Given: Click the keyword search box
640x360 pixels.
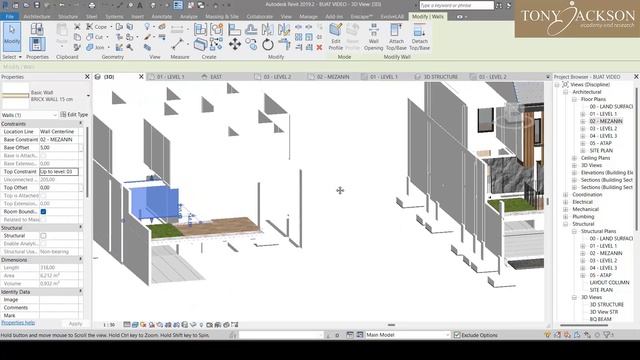Looking at the screenshot, I should tap(456, 5).
